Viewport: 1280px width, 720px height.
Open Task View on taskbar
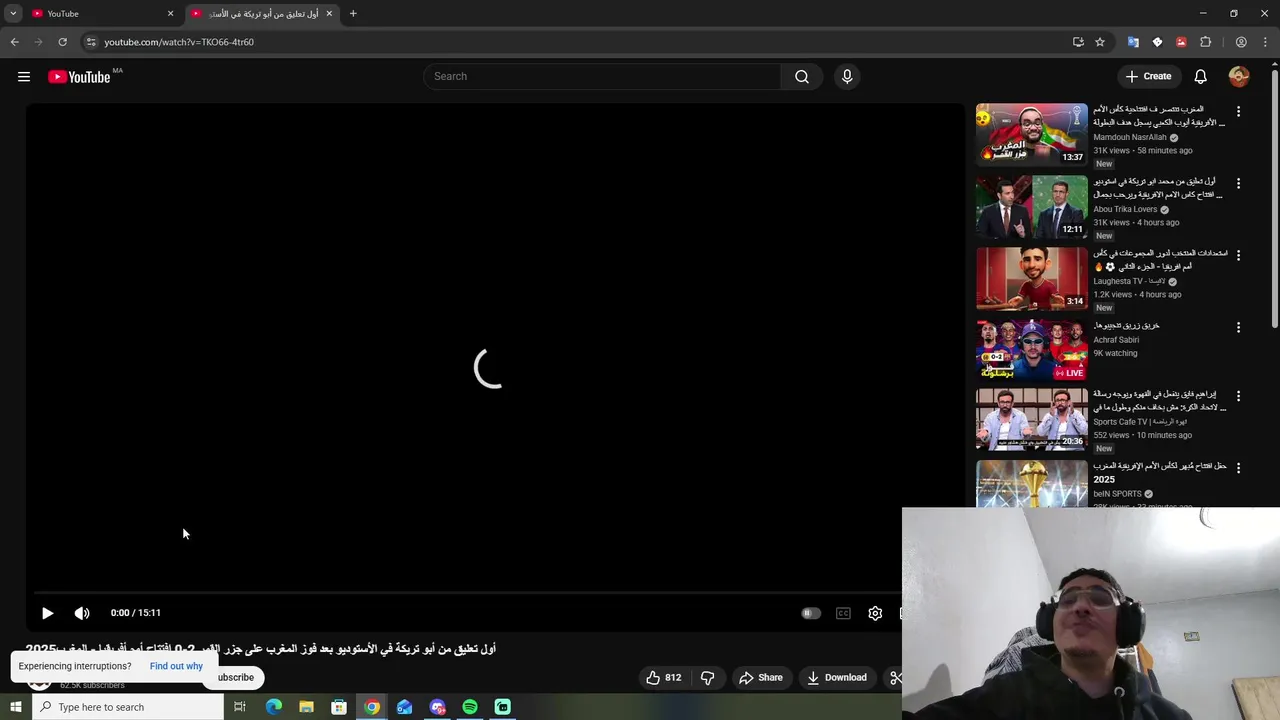(240, 707)
